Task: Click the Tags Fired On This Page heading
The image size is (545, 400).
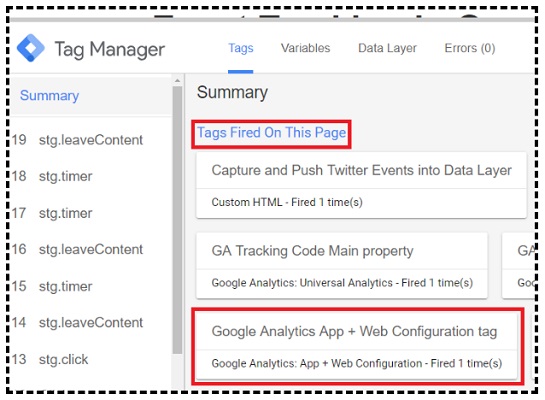Action: 271,133
